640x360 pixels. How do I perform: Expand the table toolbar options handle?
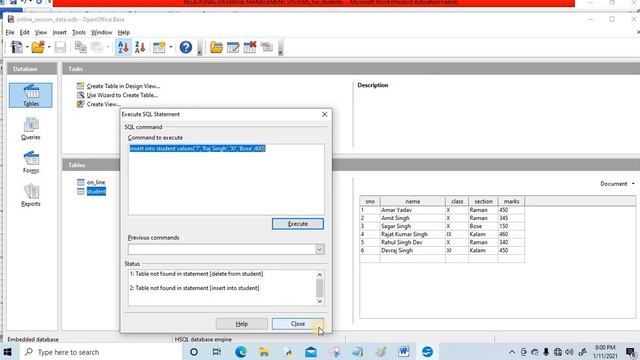tap(280, 48)
